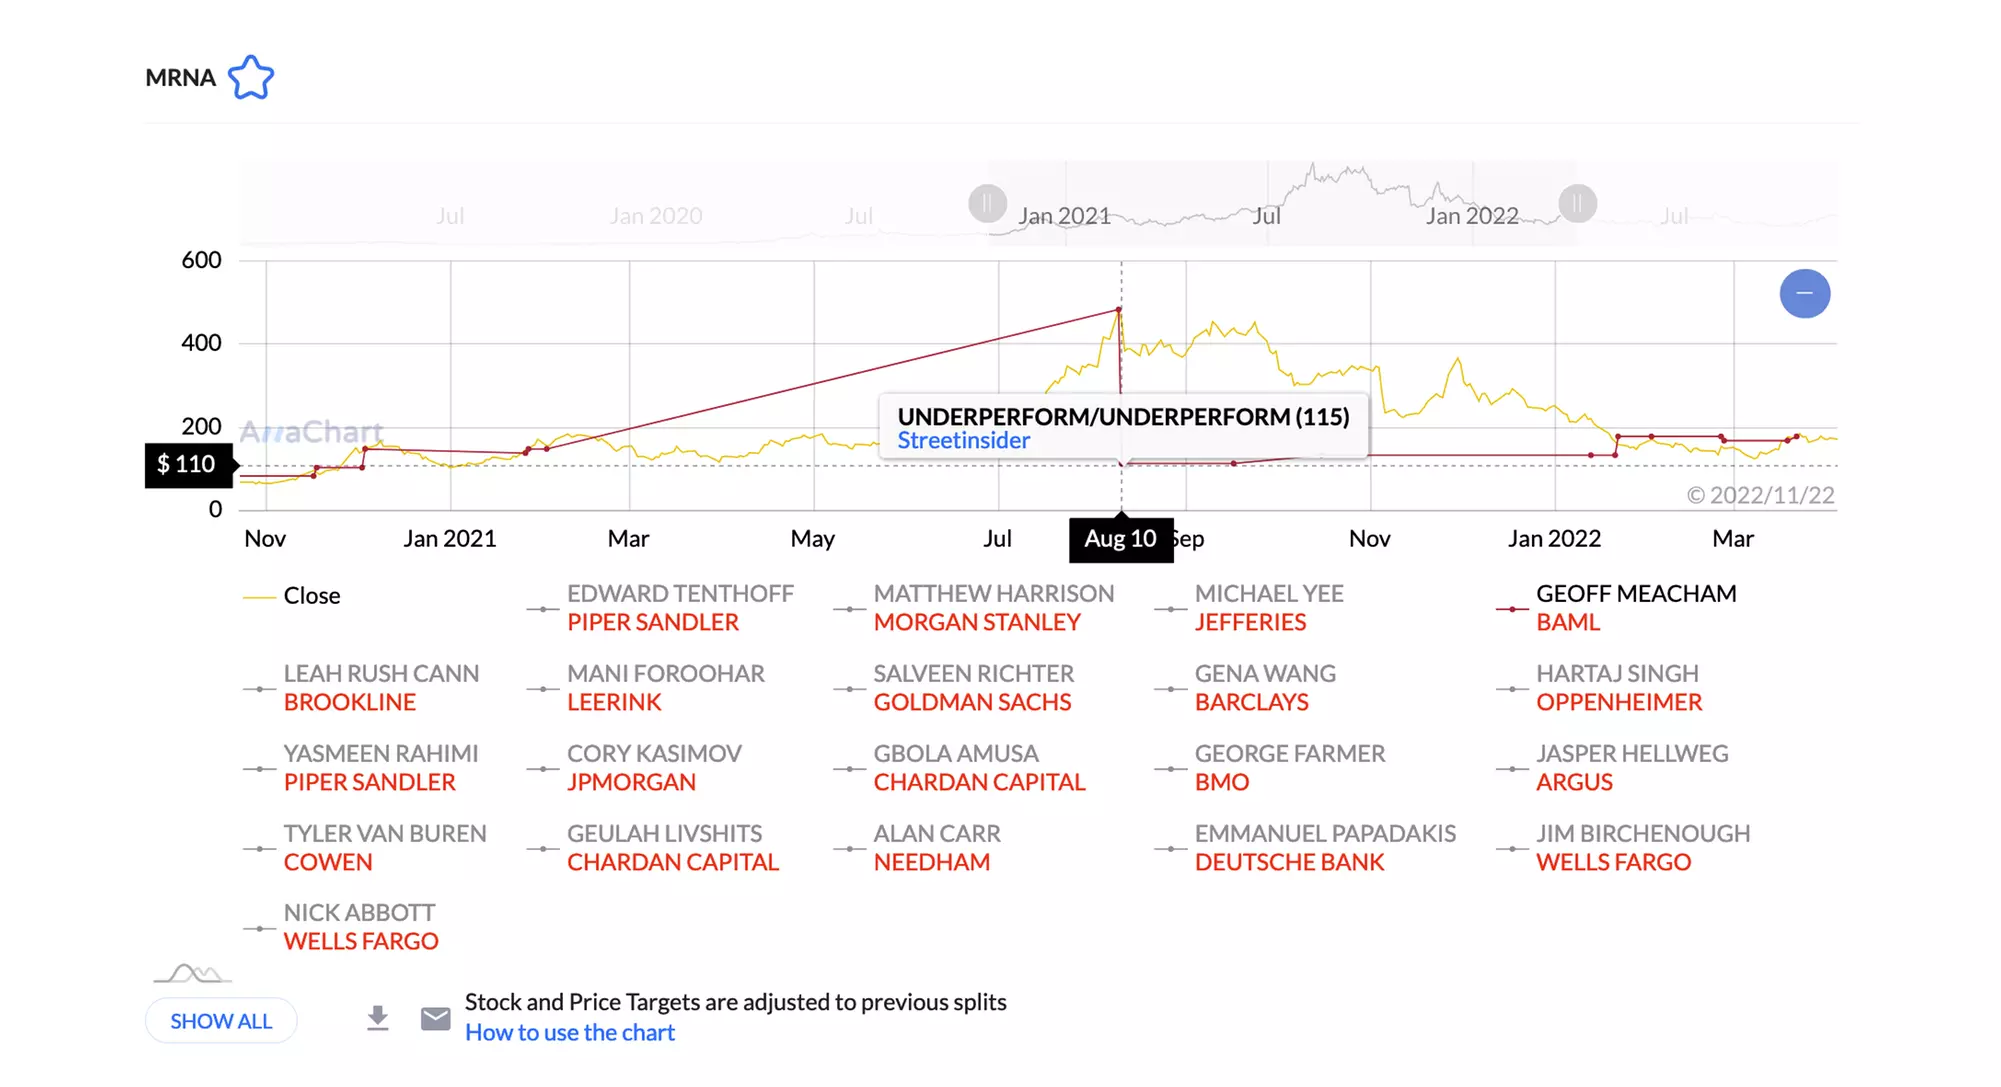Click the envelope email icon
Image resolution: width=2001 pixels, height=1087 pixels.
[x=435, y=1018]
